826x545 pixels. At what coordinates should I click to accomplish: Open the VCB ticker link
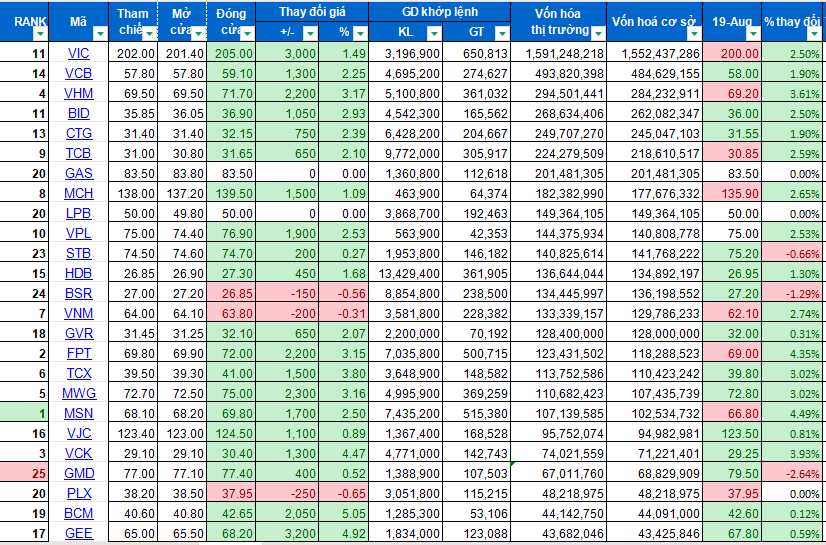point(78,74)
